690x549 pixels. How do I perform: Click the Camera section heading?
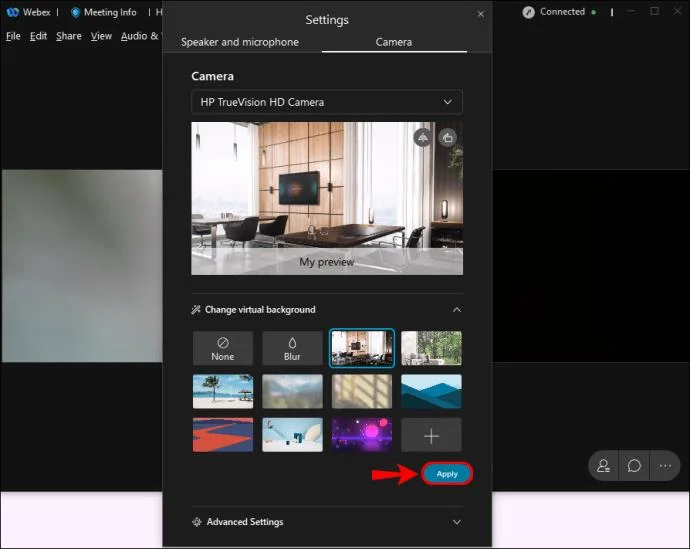click(x=213, y=76)
